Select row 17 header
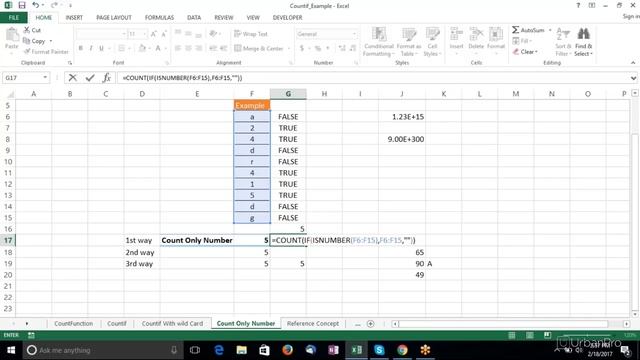Screen dimensions: 640x360 click(8, 240)
